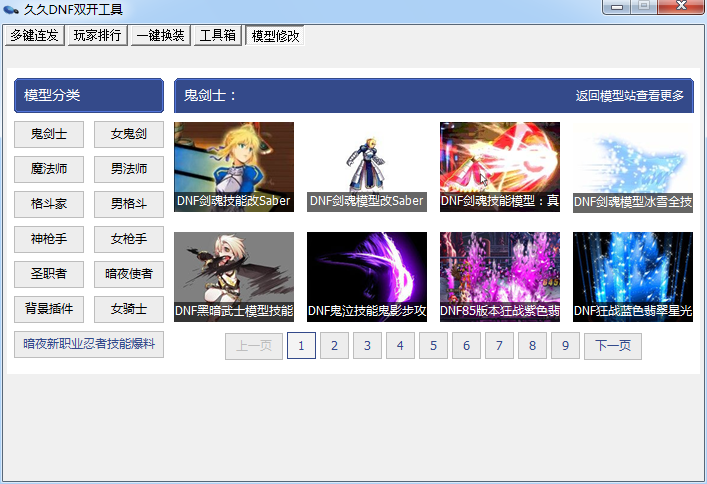Go to page 2

(334, 346)
